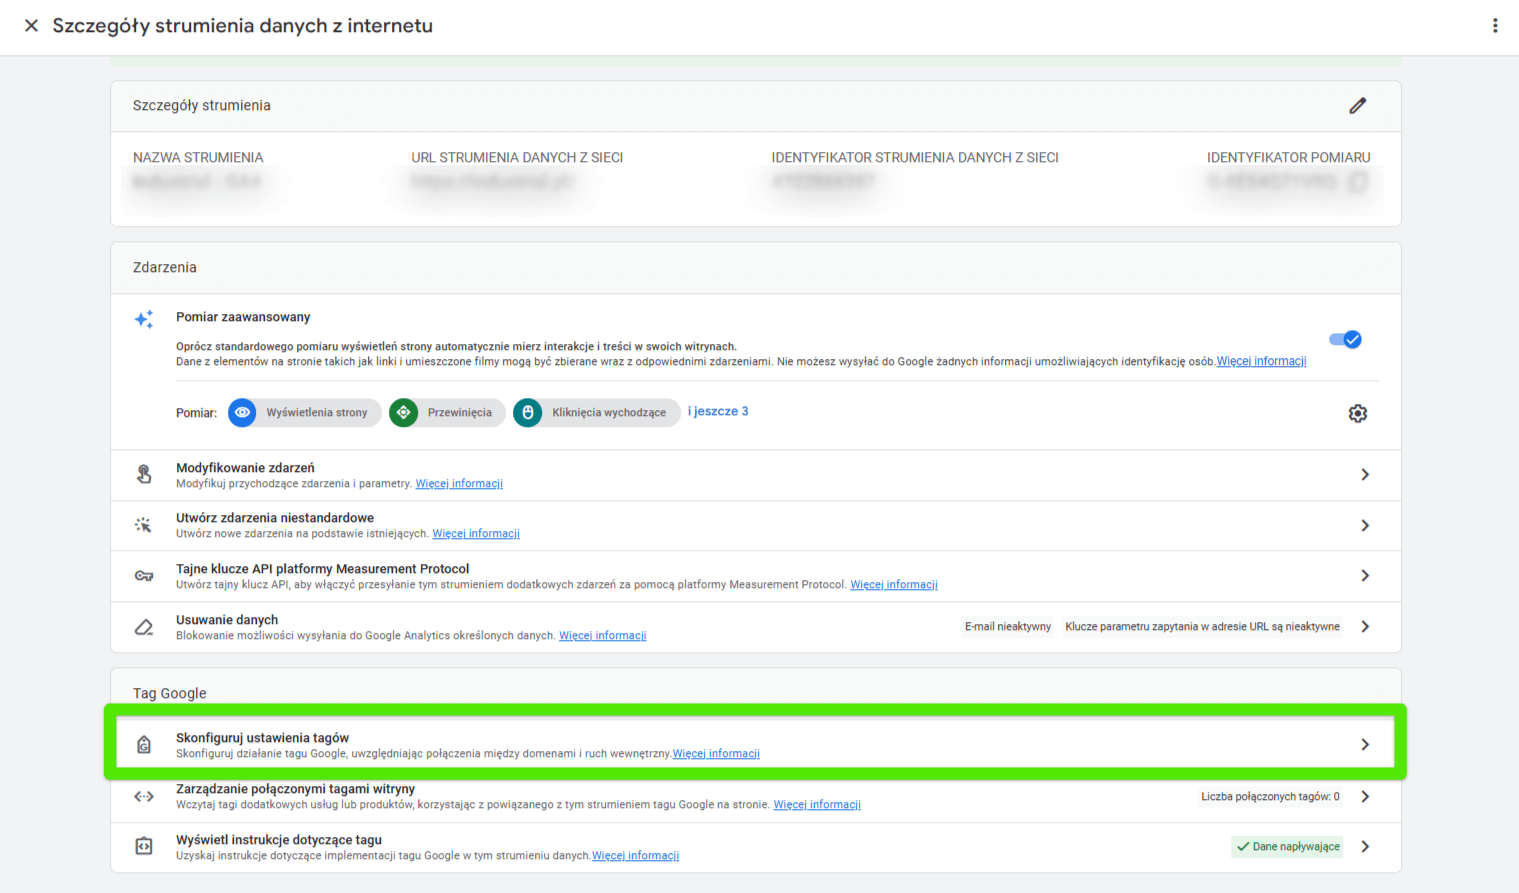
Task: Open the three-dot more options menu
Action: pos(1495,26)
